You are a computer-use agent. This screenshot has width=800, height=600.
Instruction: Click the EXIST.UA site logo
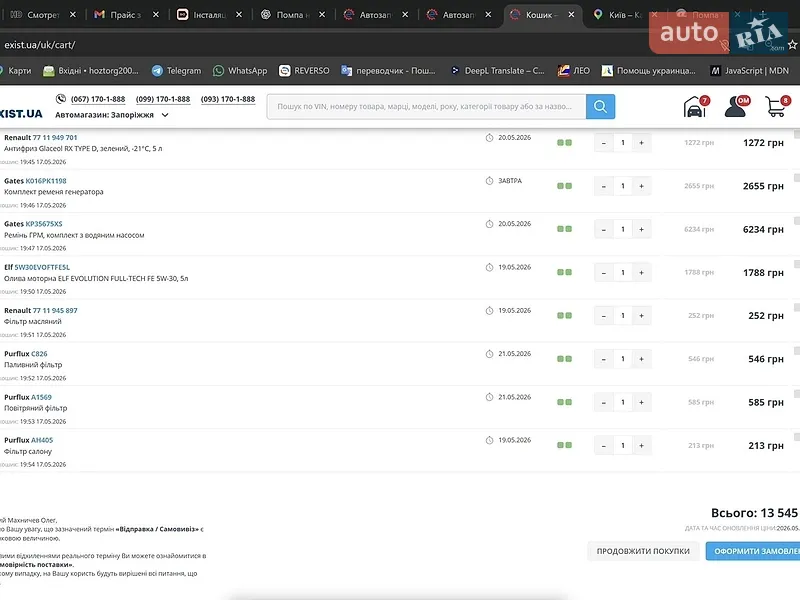(21, 114)
